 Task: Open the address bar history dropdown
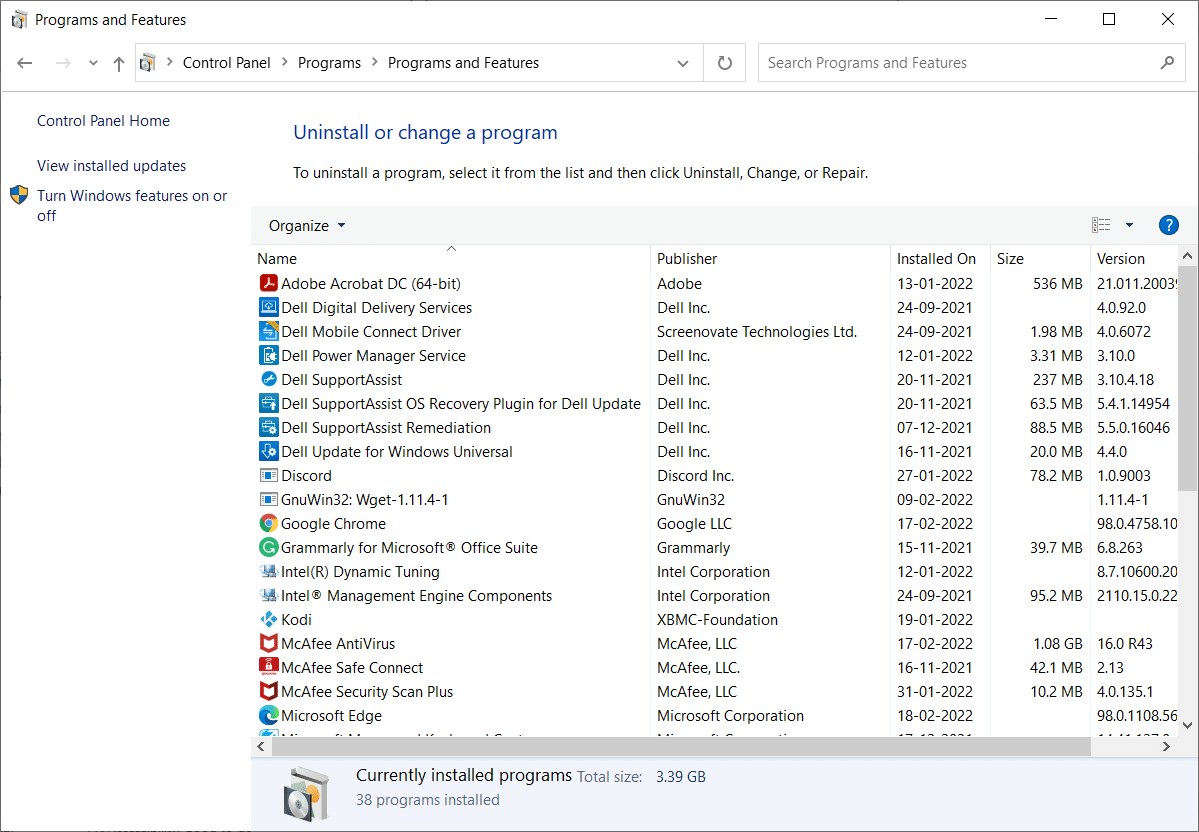coord(683,63)
